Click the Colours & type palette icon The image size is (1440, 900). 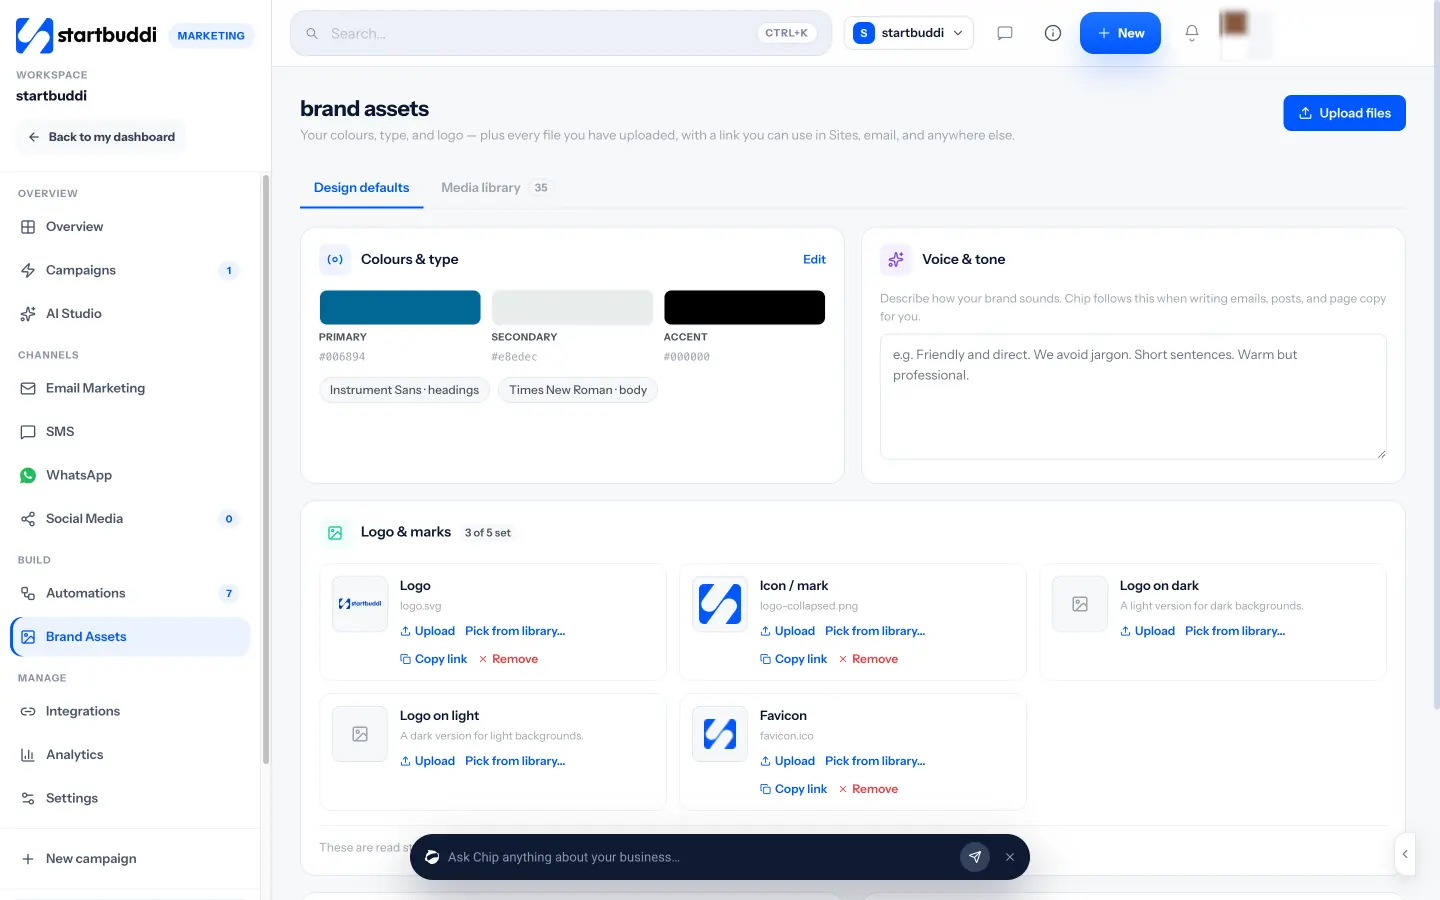[x=335, y=259]
